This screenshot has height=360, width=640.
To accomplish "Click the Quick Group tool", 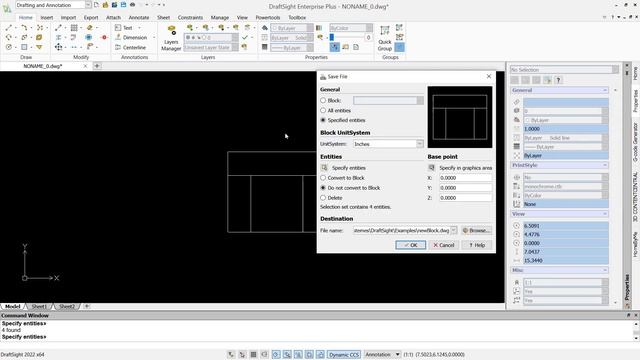I will (x=384, y=38).
